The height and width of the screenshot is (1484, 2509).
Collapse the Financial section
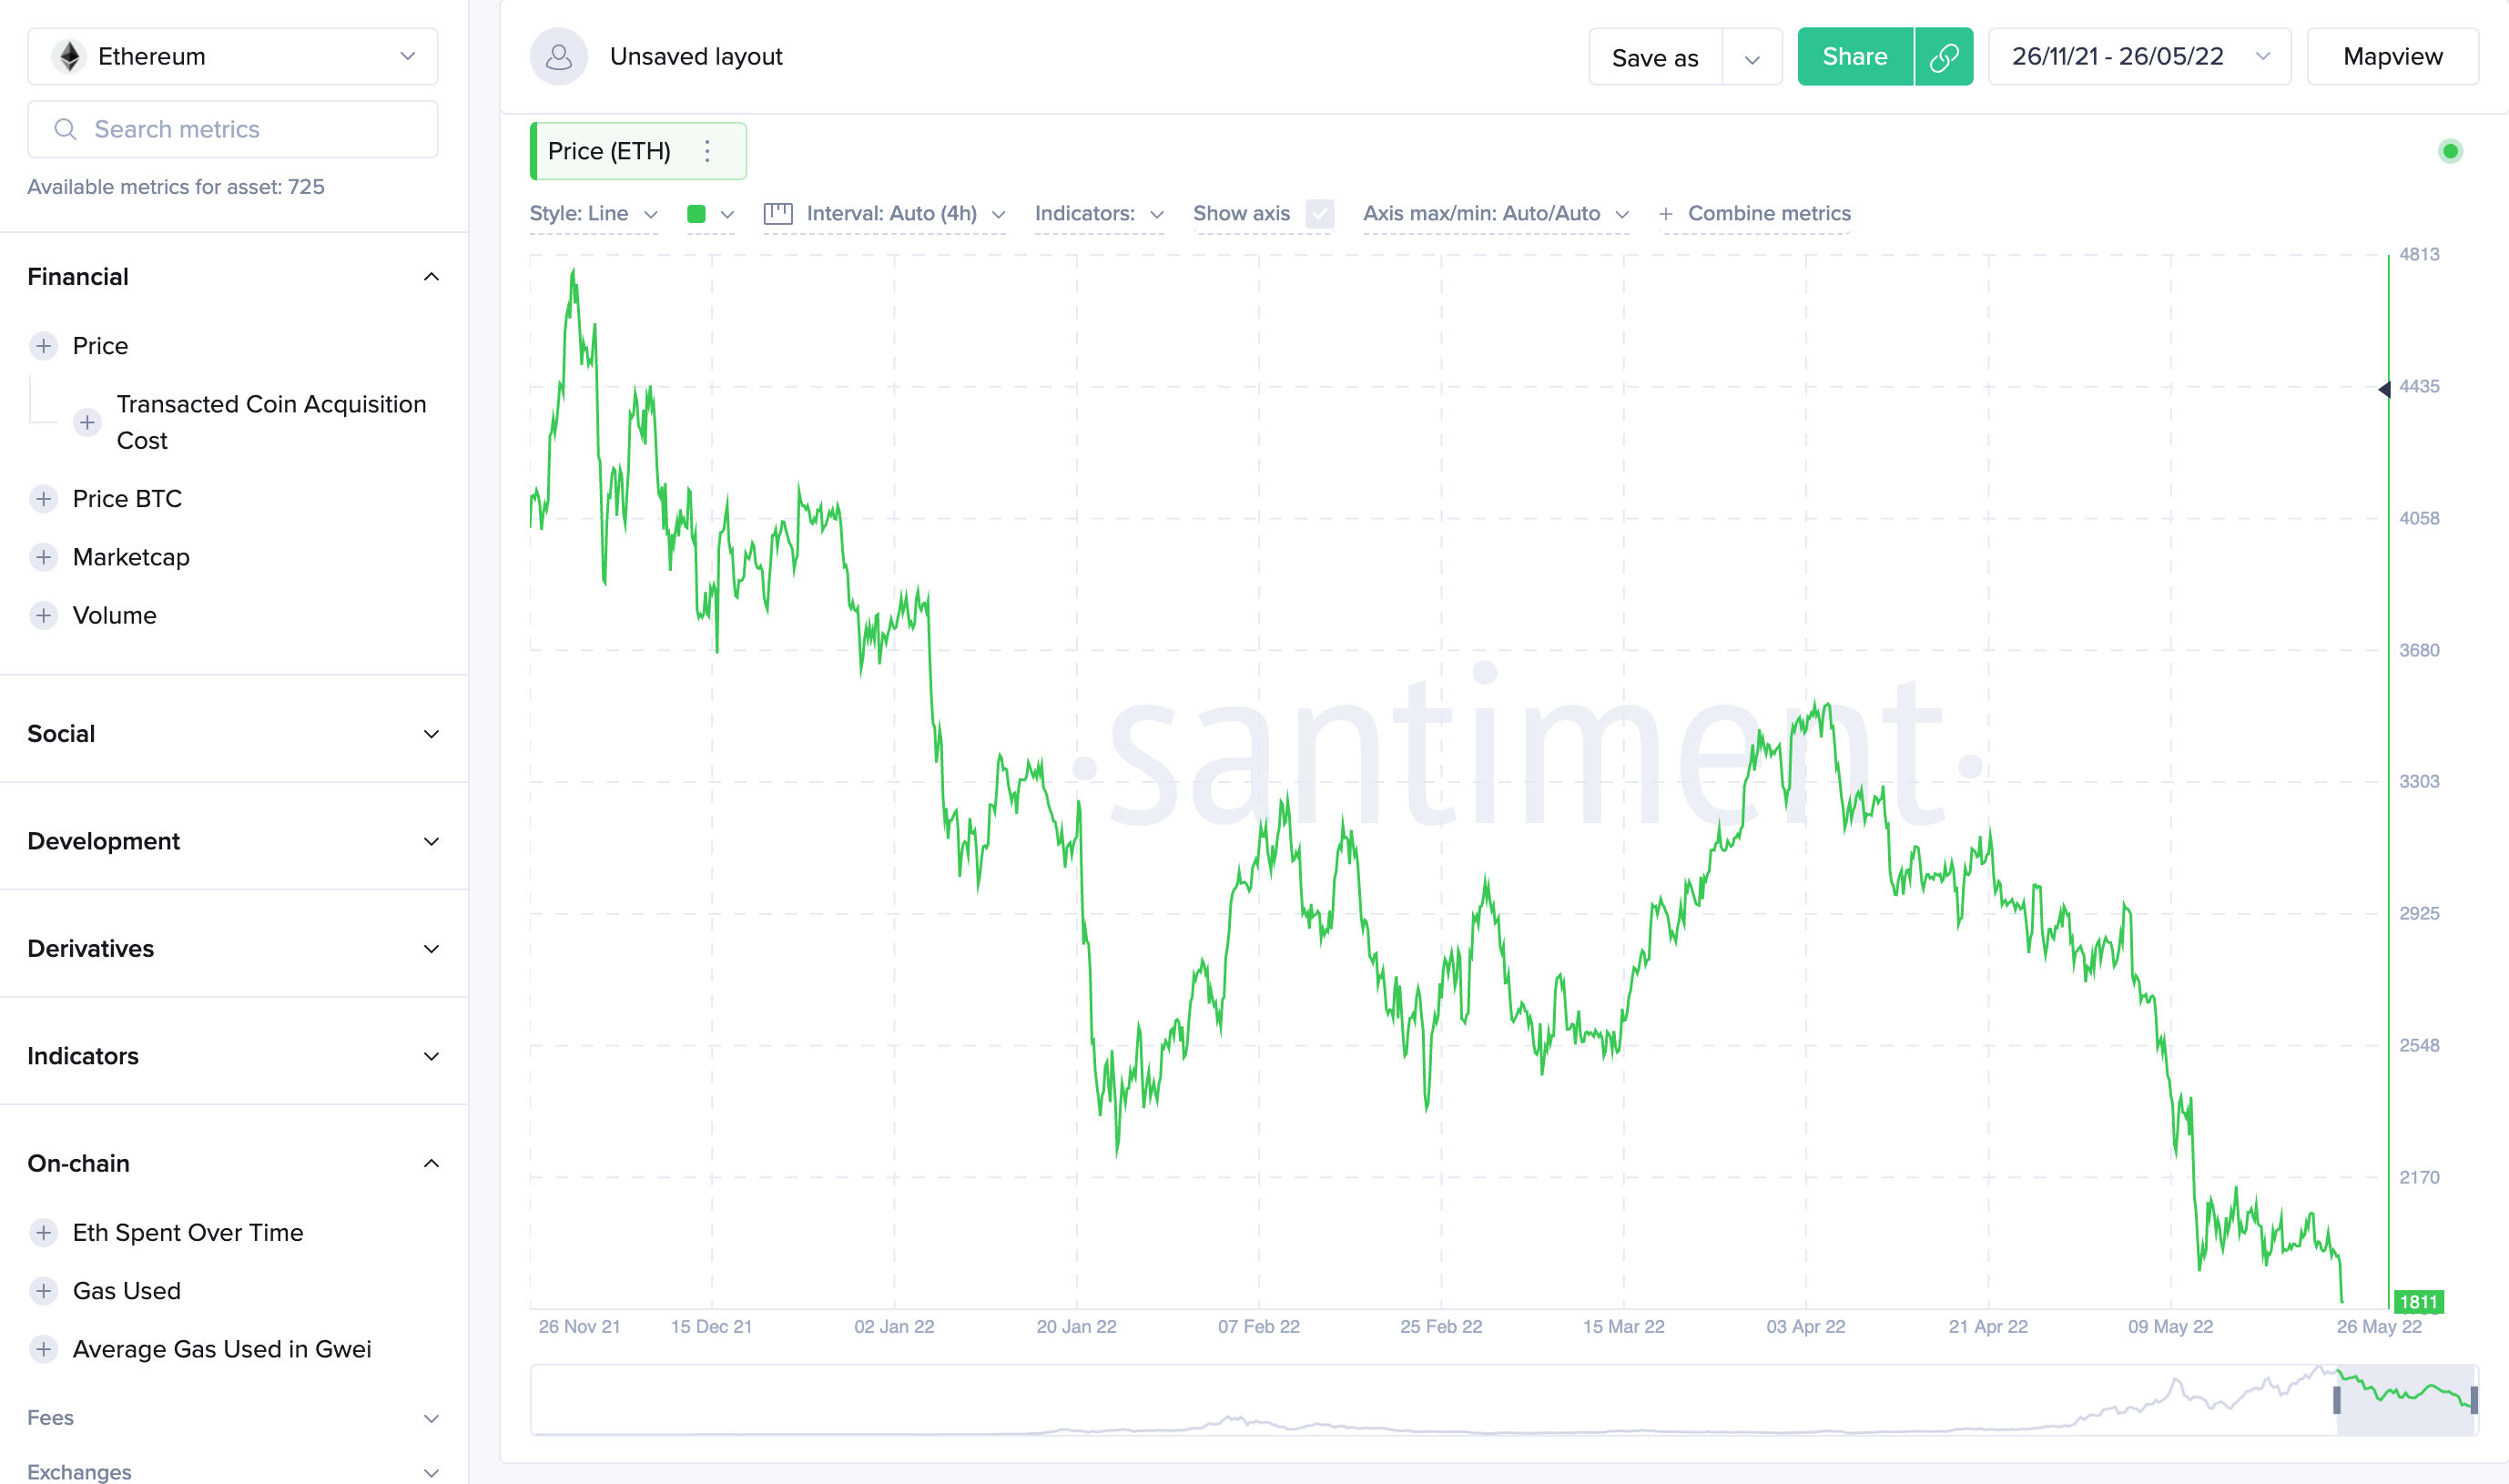pyautogui.click(x=233, y=277)
